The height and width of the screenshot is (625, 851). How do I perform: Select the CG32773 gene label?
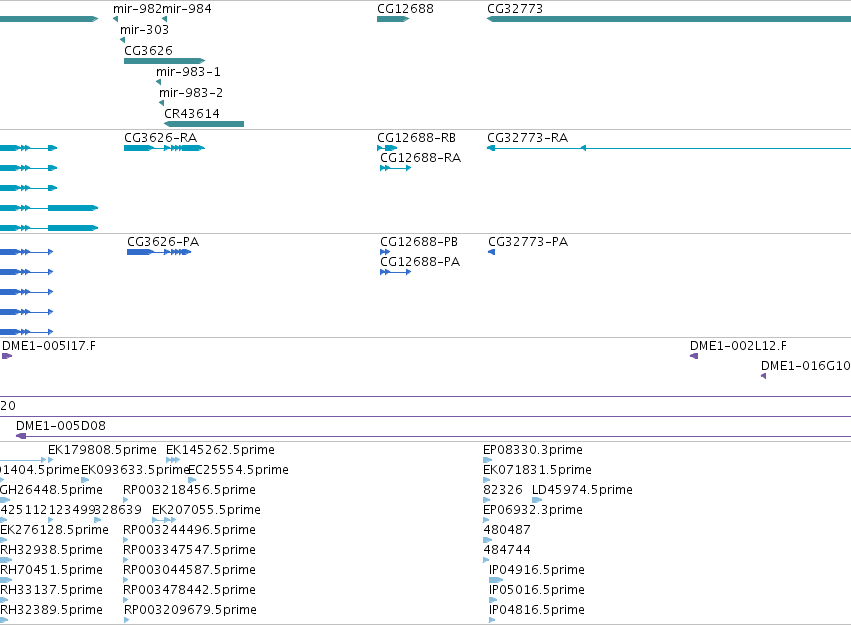coord(515,9)
